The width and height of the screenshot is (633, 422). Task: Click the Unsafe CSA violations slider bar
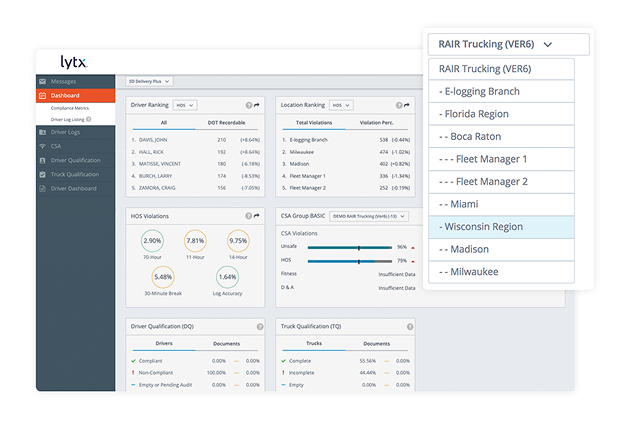[350, 248]
